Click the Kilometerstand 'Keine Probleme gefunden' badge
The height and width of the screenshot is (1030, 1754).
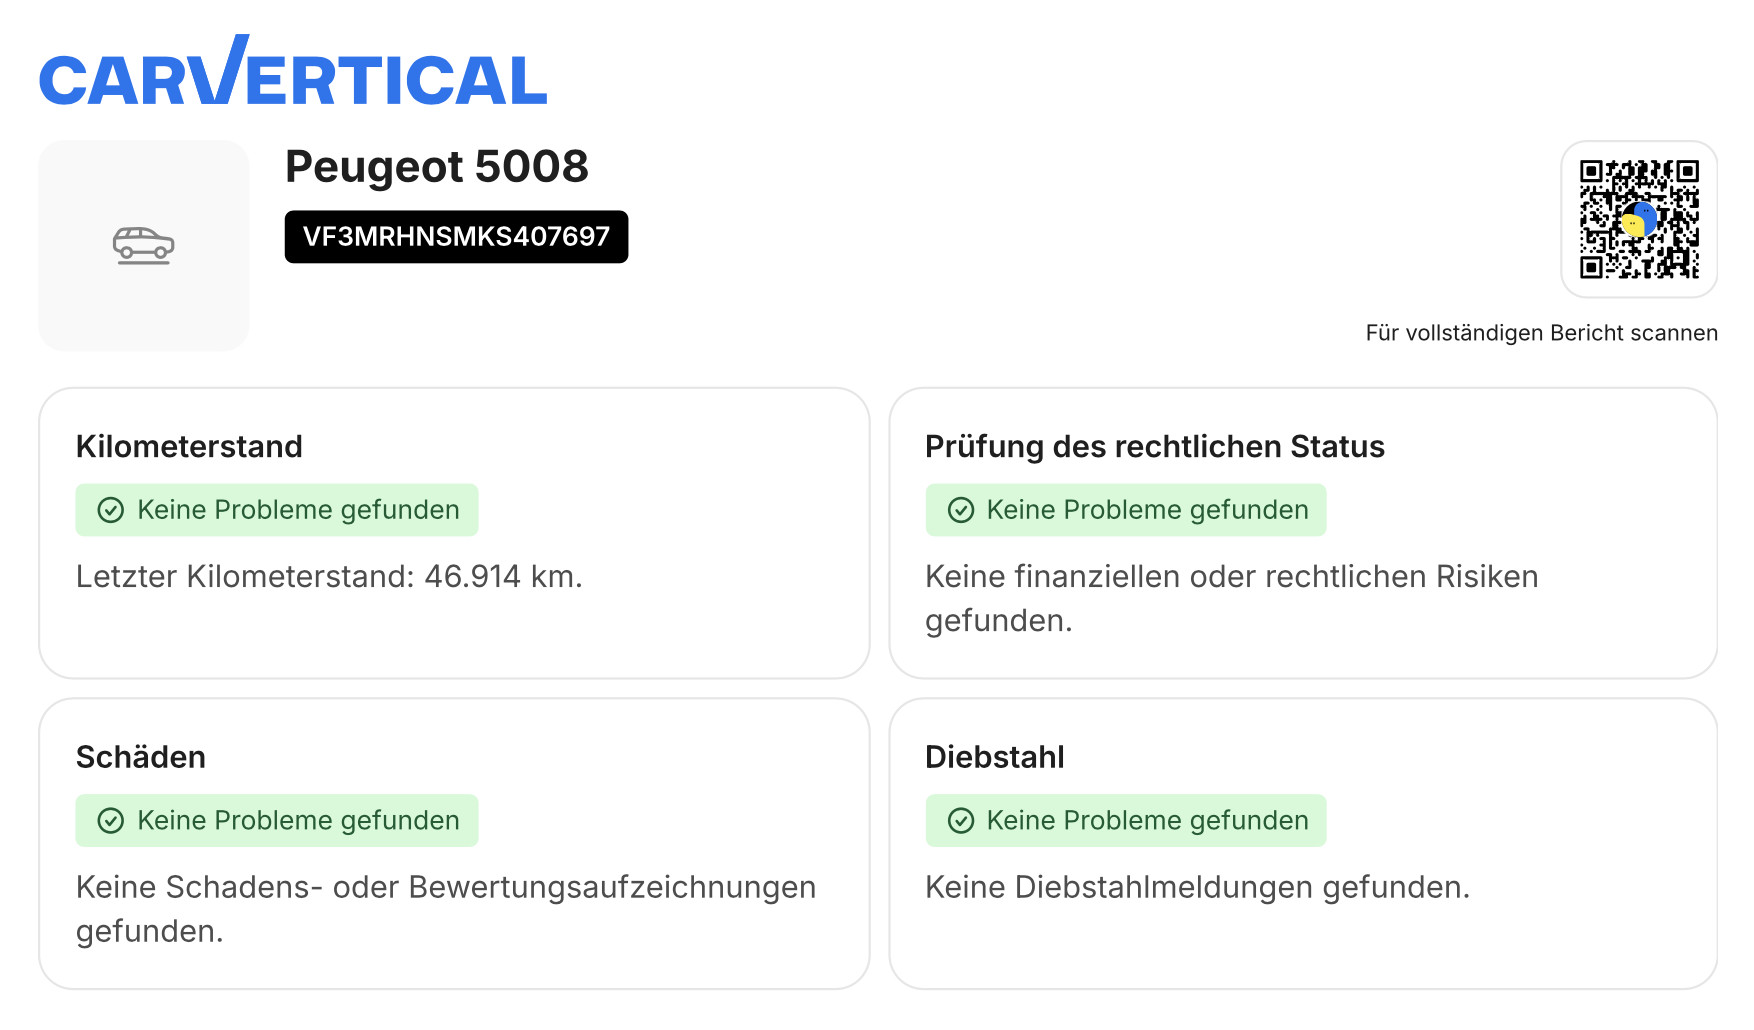[277, 510]
